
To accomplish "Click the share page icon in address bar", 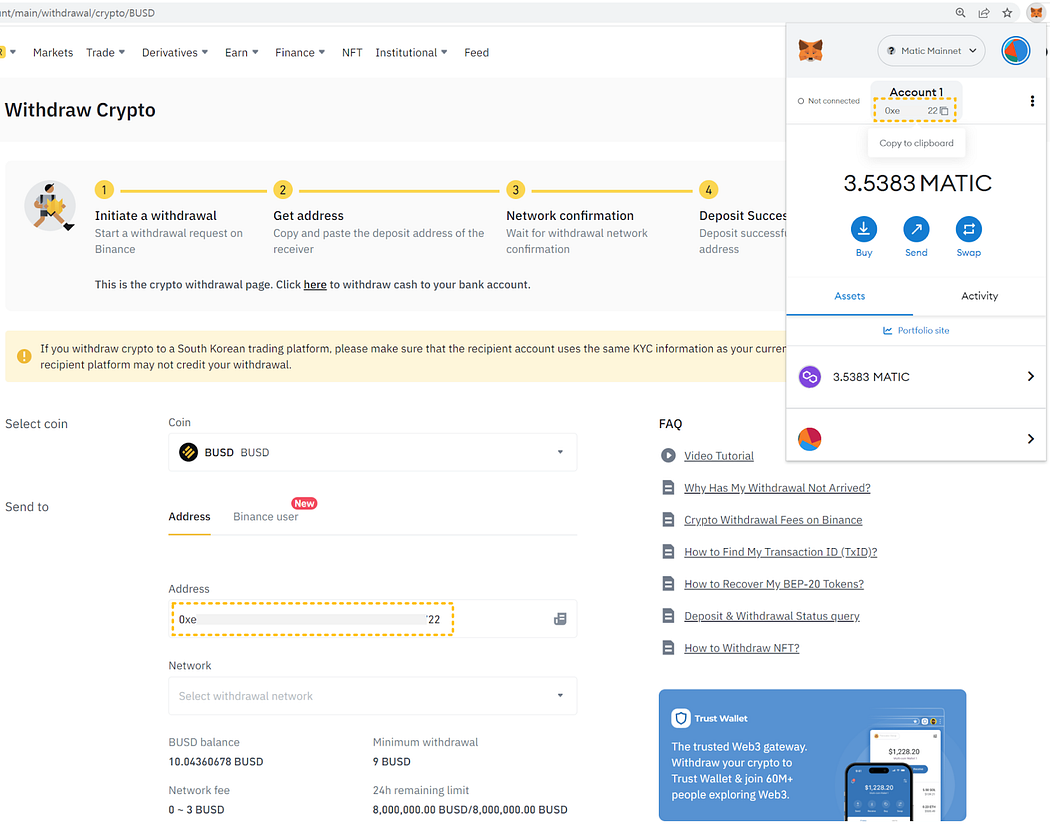I will tap(984, 13).
